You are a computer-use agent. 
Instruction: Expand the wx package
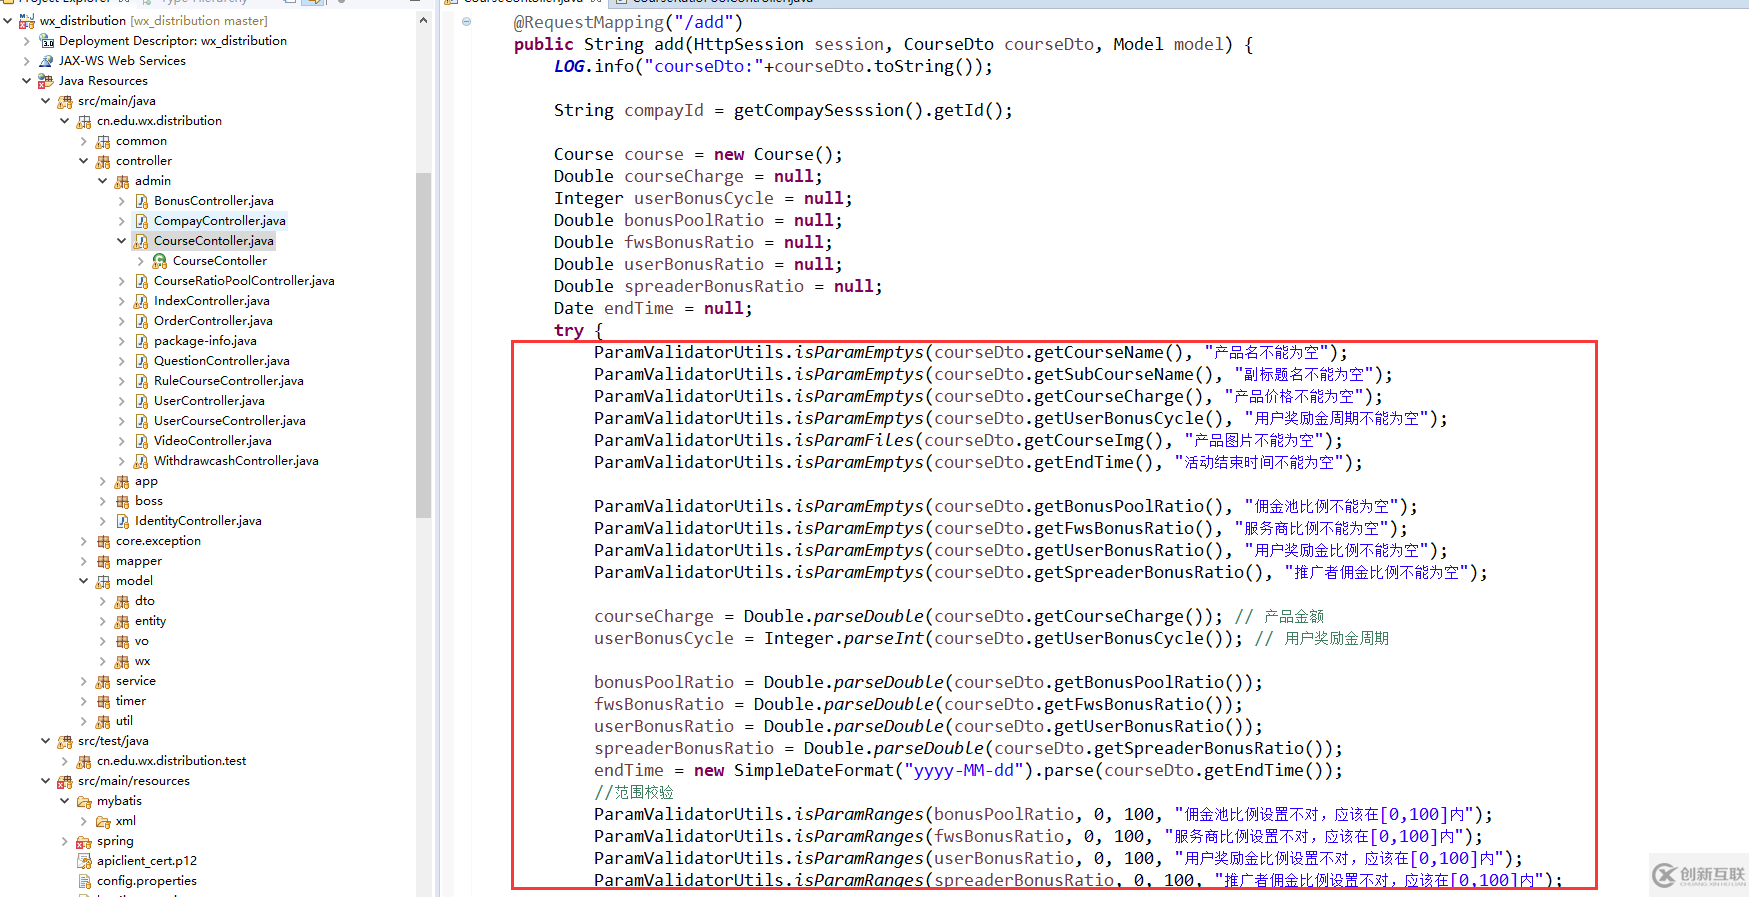pos(103,661)
